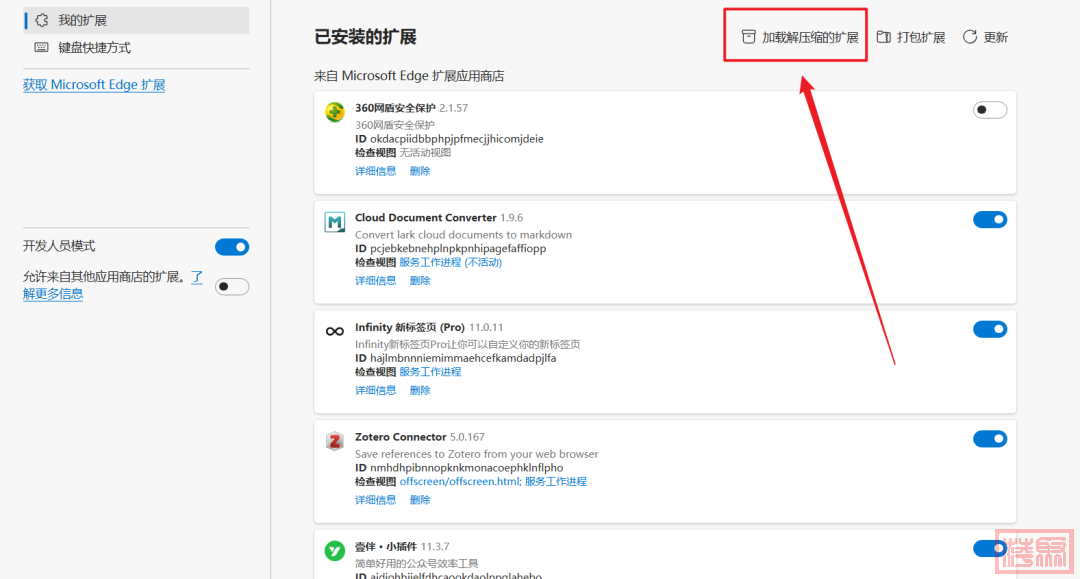1080x579 pixels.
Task: Open 详细信息 for 360网盾安全保护
Action: [375, 171]
